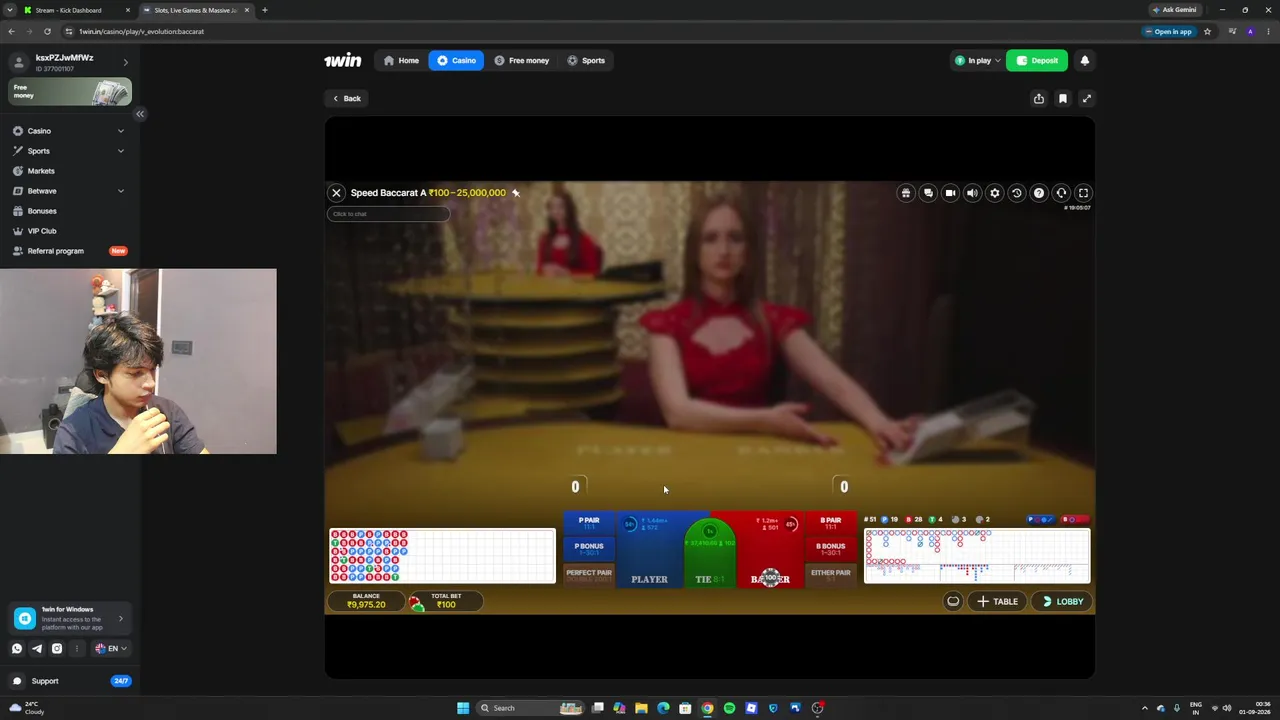This screenshot has height=720, width=1280.
Task: Toggle the video camera icon in game toolbar
Action: coord(950,193)
